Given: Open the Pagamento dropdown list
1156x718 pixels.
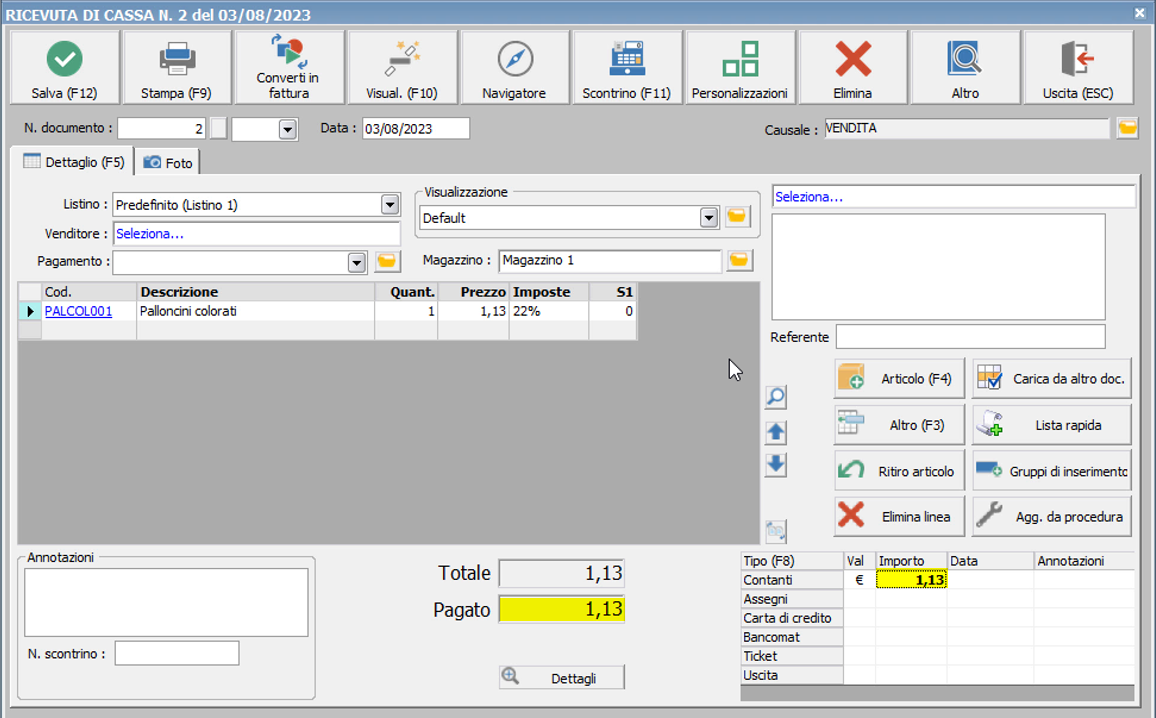Looking at the screenshot, I should click(x=356, y=262).
